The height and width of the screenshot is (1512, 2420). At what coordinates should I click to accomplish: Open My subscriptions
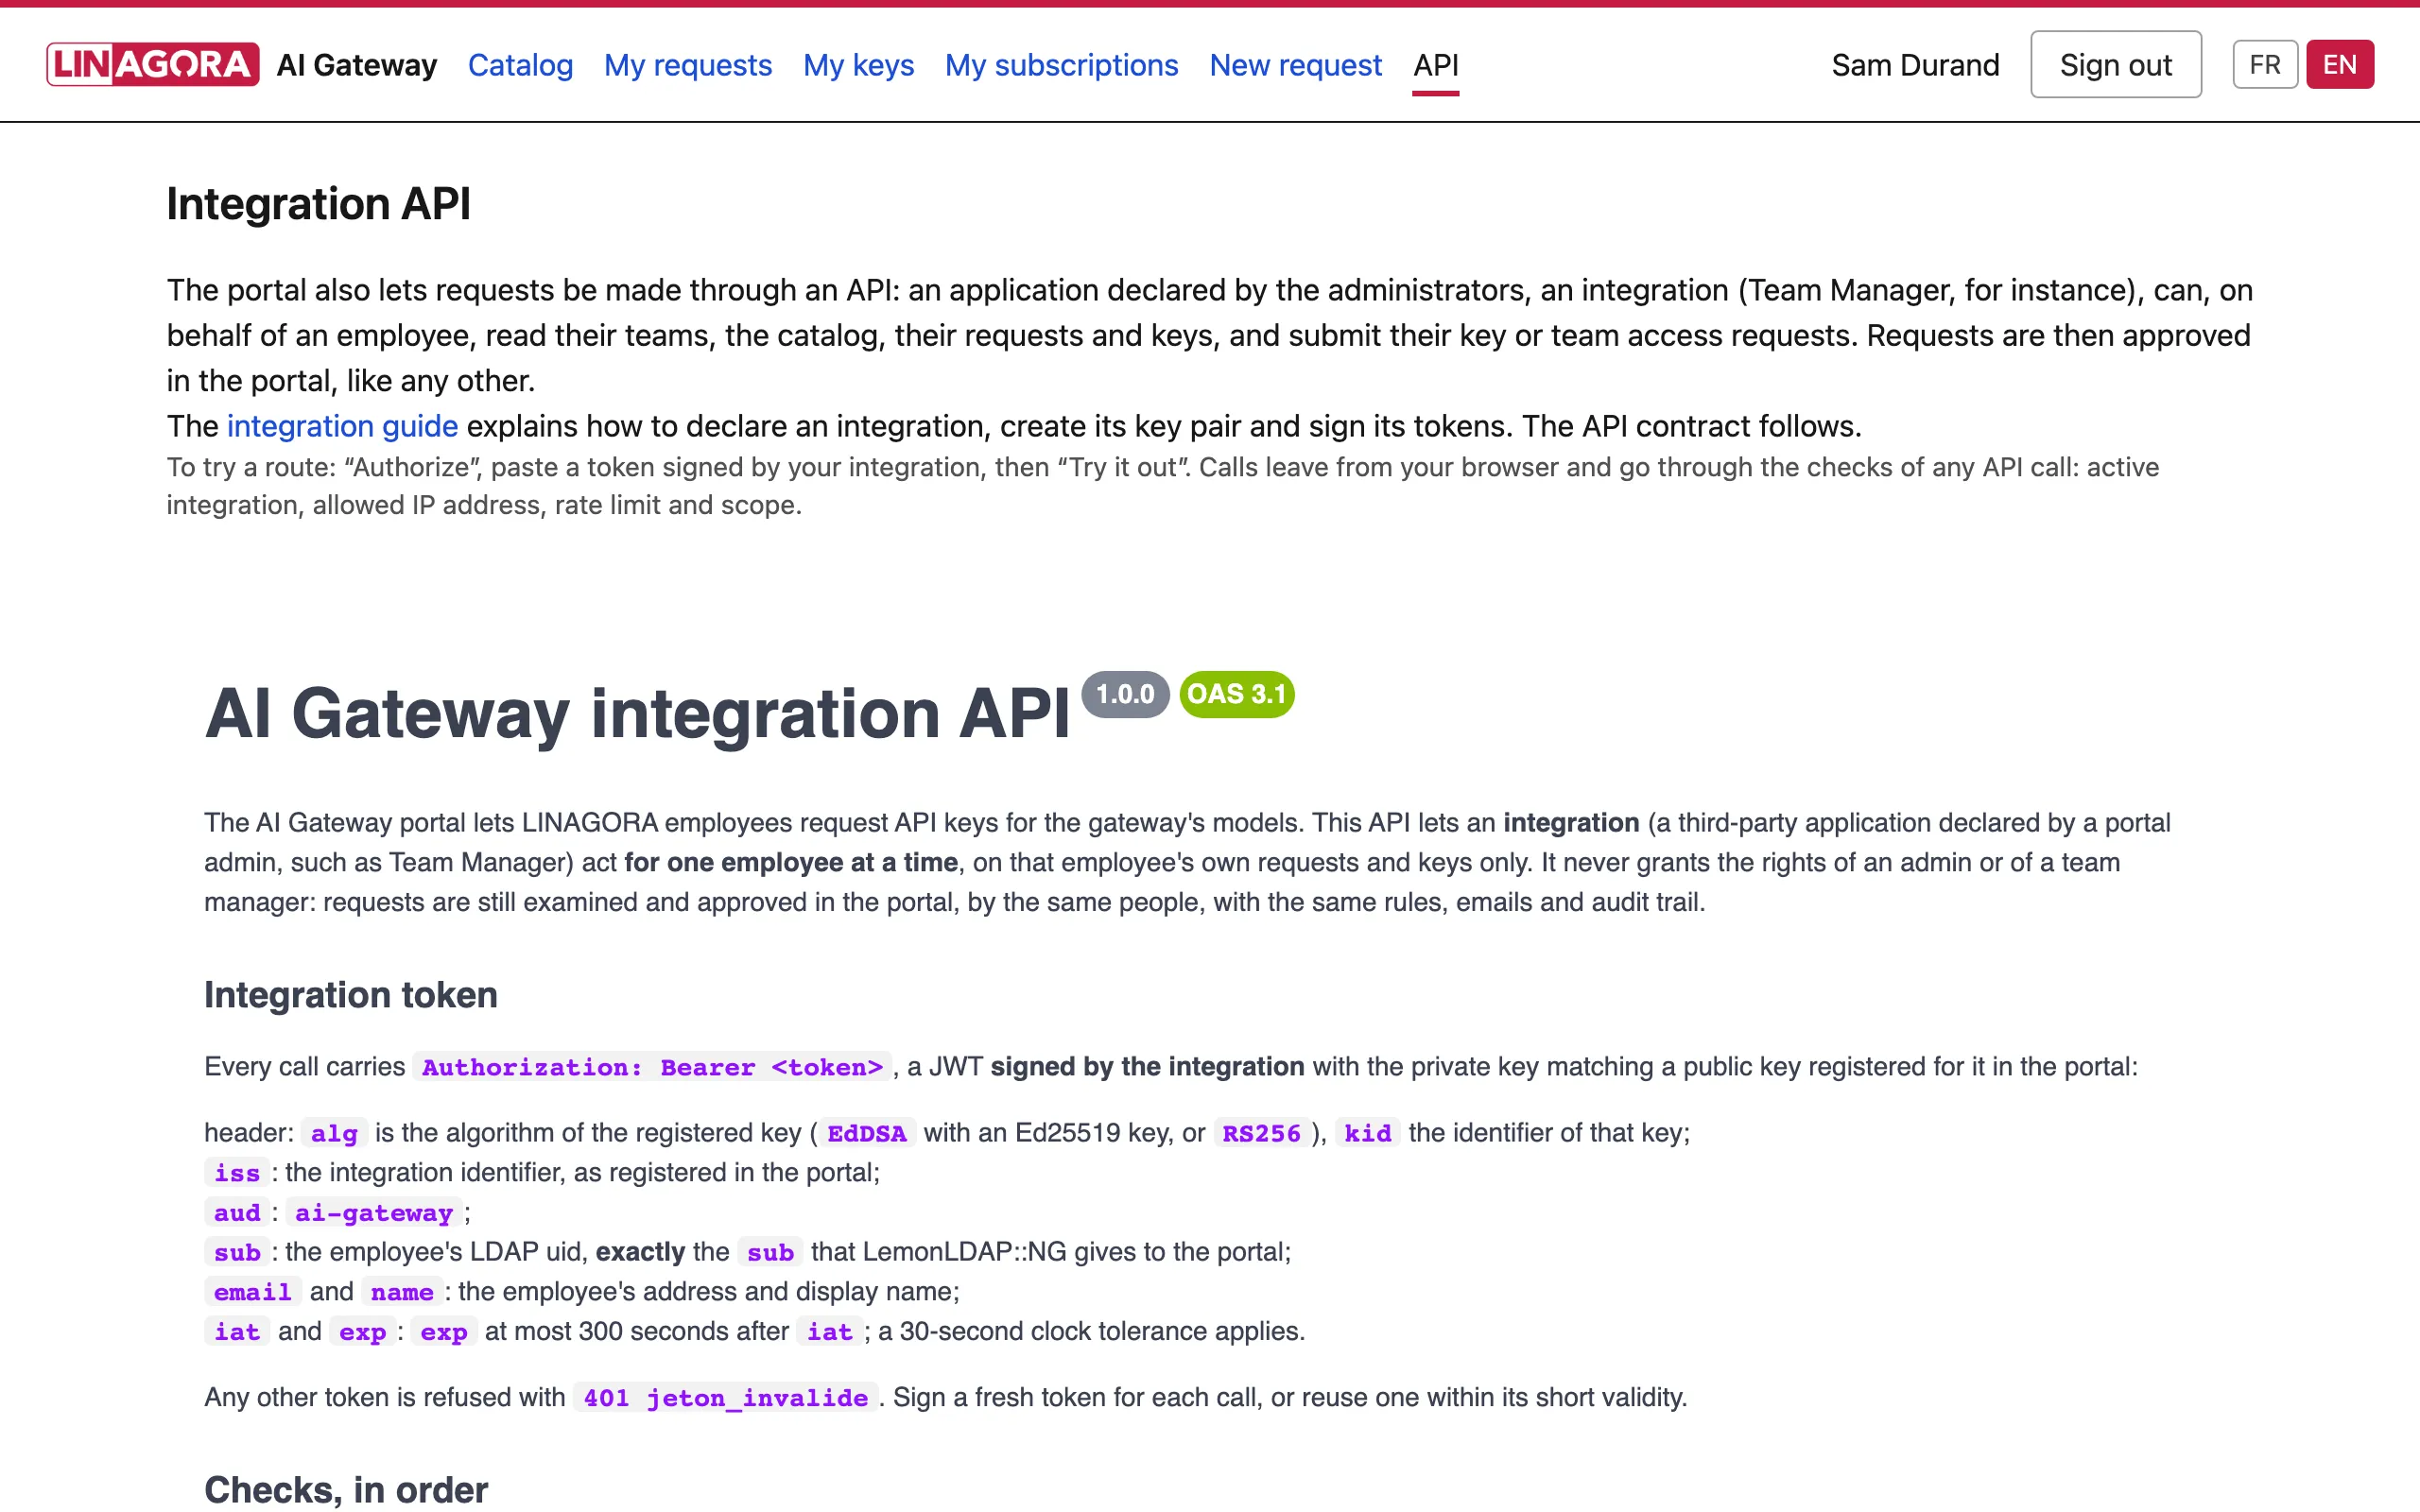[1061, 65]
